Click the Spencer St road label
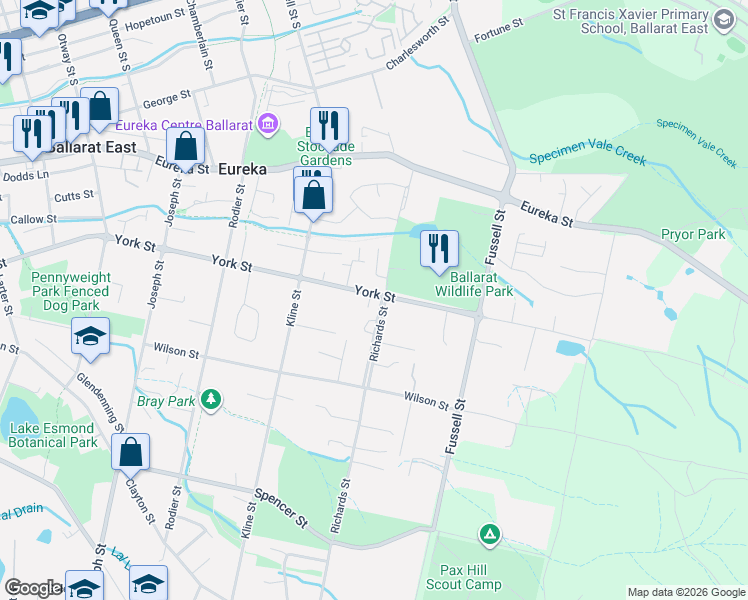748x600 pixels. pos(280,508)
